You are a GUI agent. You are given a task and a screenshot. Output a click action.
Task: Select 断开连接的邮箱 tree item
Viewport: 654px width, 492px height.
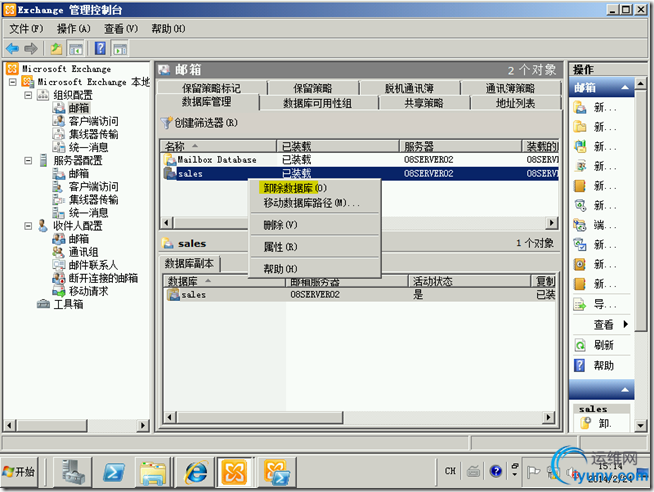point(103,278)
